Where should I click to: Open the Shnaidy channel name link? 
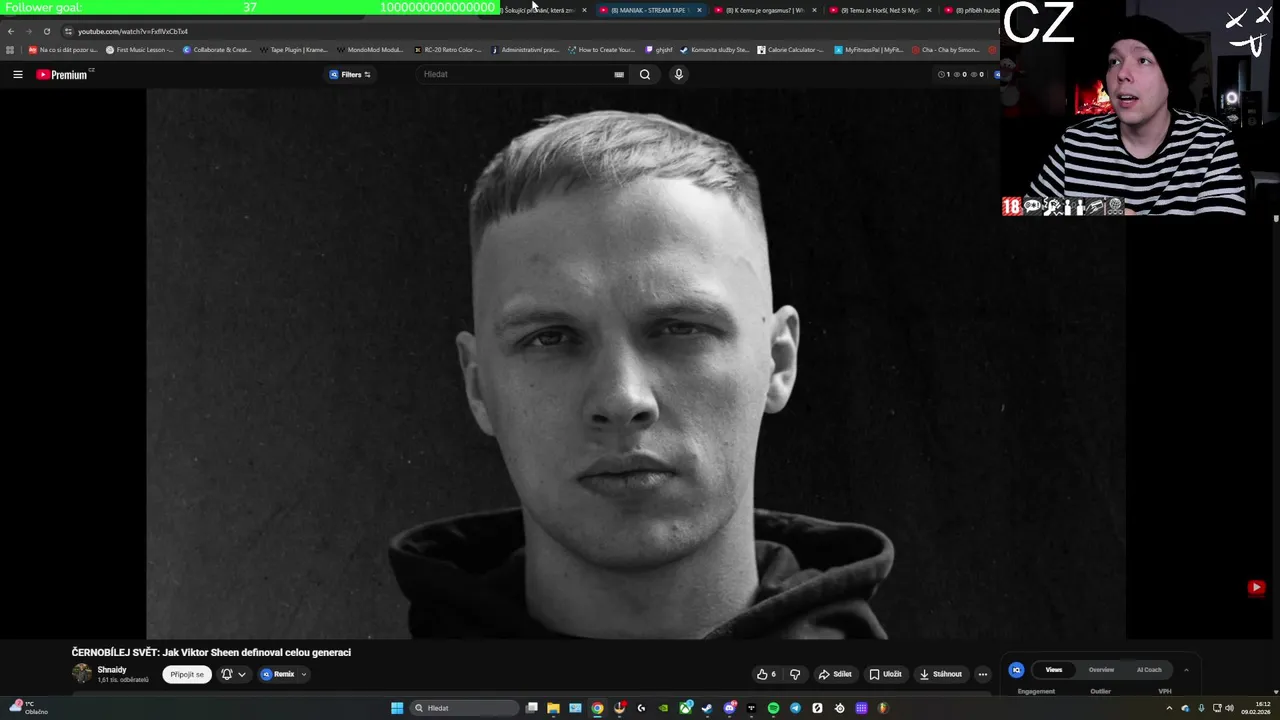(112, 669)
